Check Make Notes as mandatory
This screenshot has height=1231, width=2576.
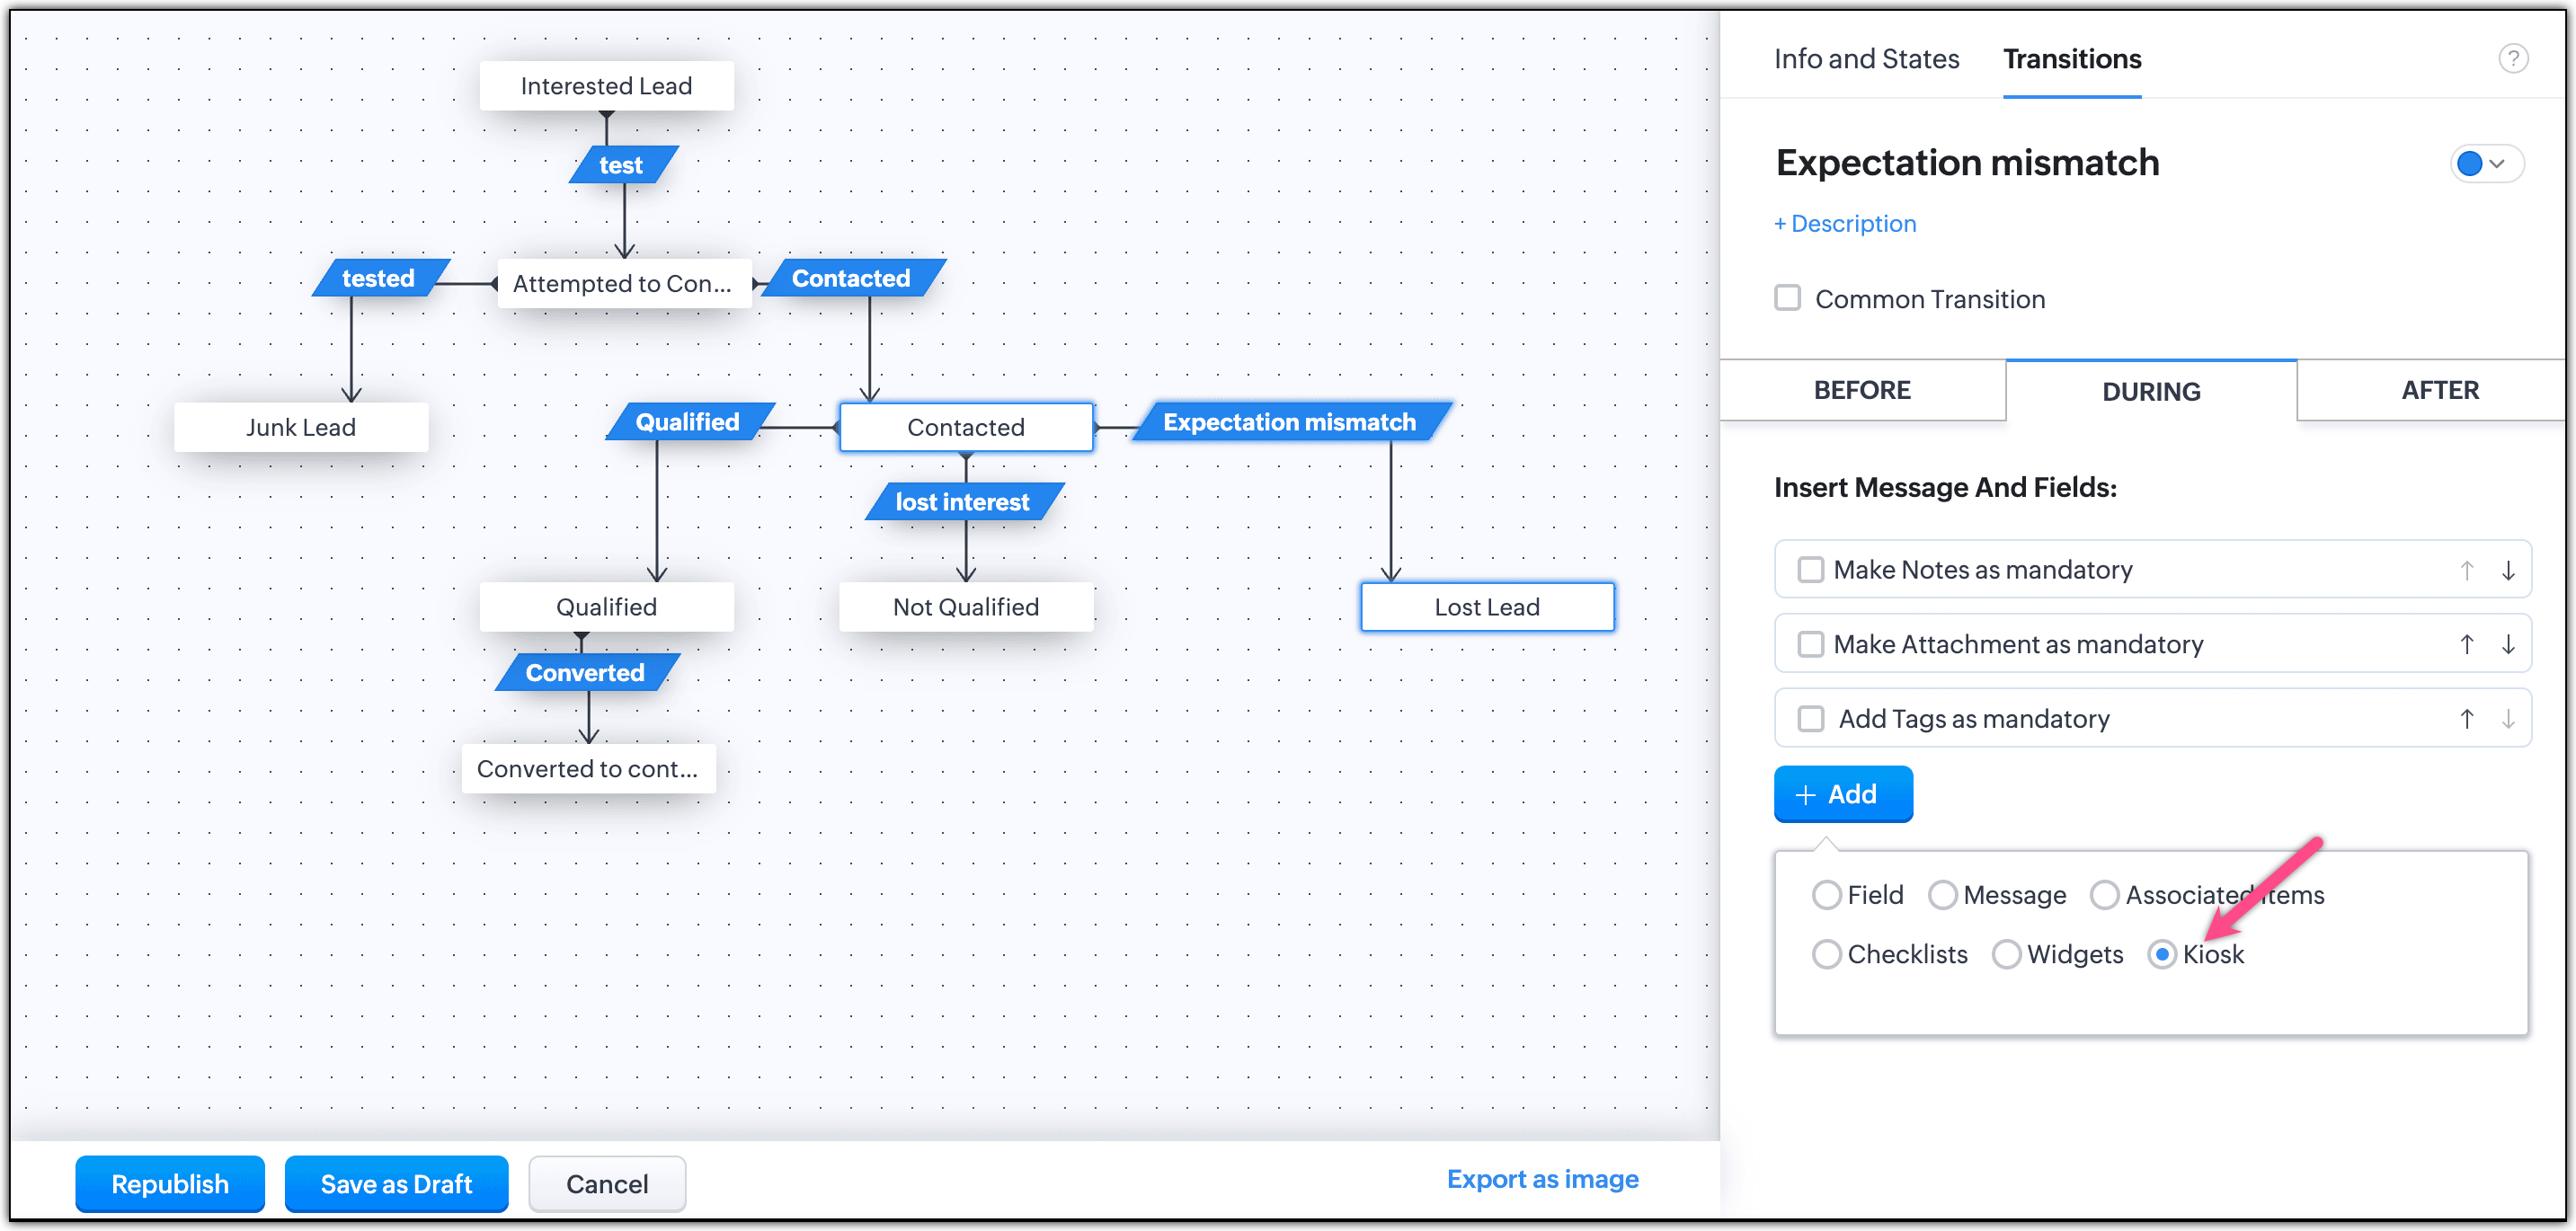(x=1810, y=570)
